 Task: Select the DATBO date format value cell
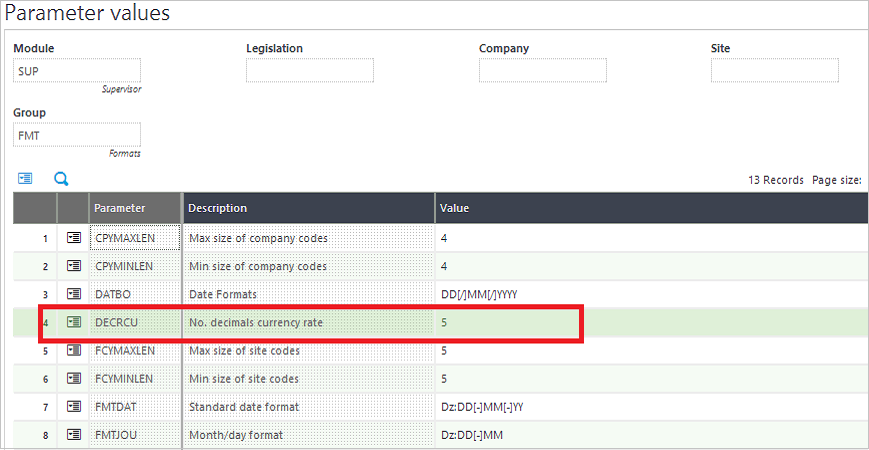pos(479,294)
